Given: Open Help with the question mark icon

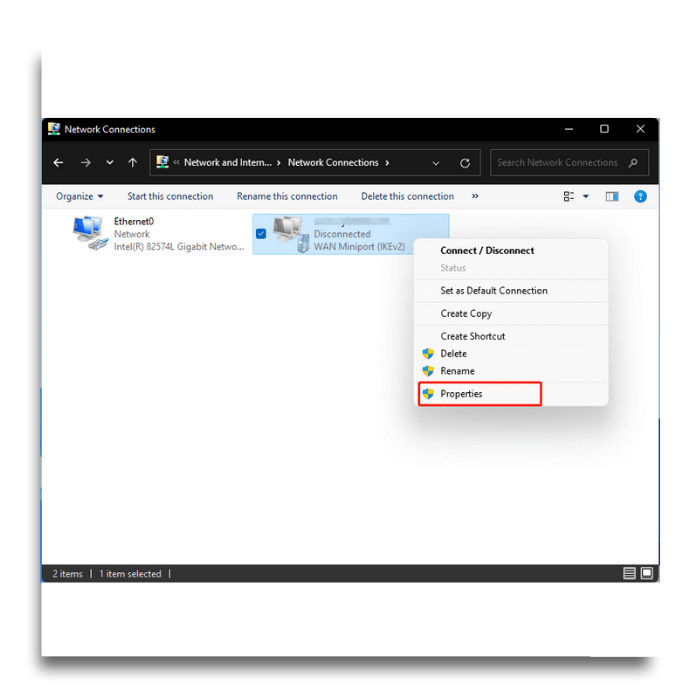Looking at the screenshot, I should tap(640, 196).
